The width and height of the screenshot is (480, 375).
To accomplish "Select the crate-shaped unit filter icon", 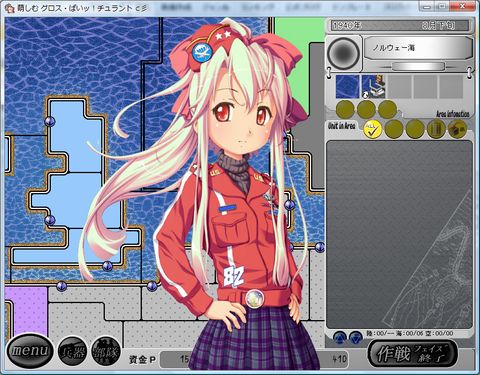I will (x=457, y=129).
